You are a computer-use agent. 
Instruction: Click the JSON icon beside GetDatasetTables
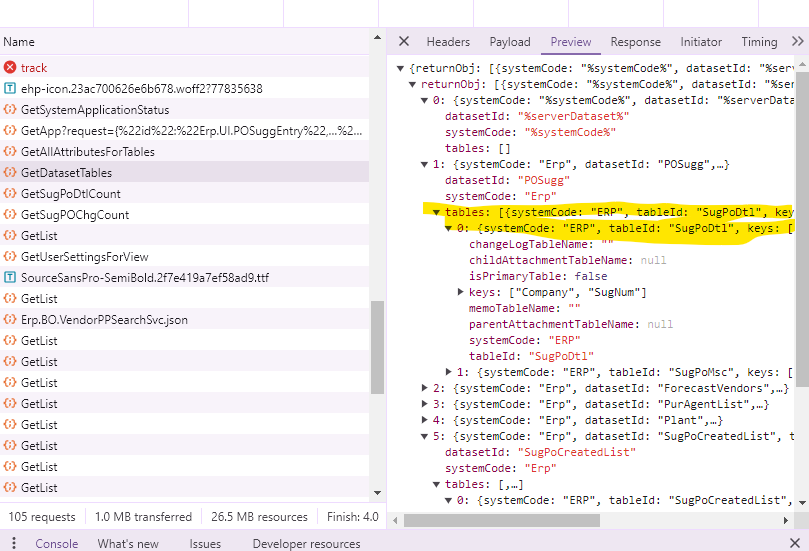(x=10, y=172)
